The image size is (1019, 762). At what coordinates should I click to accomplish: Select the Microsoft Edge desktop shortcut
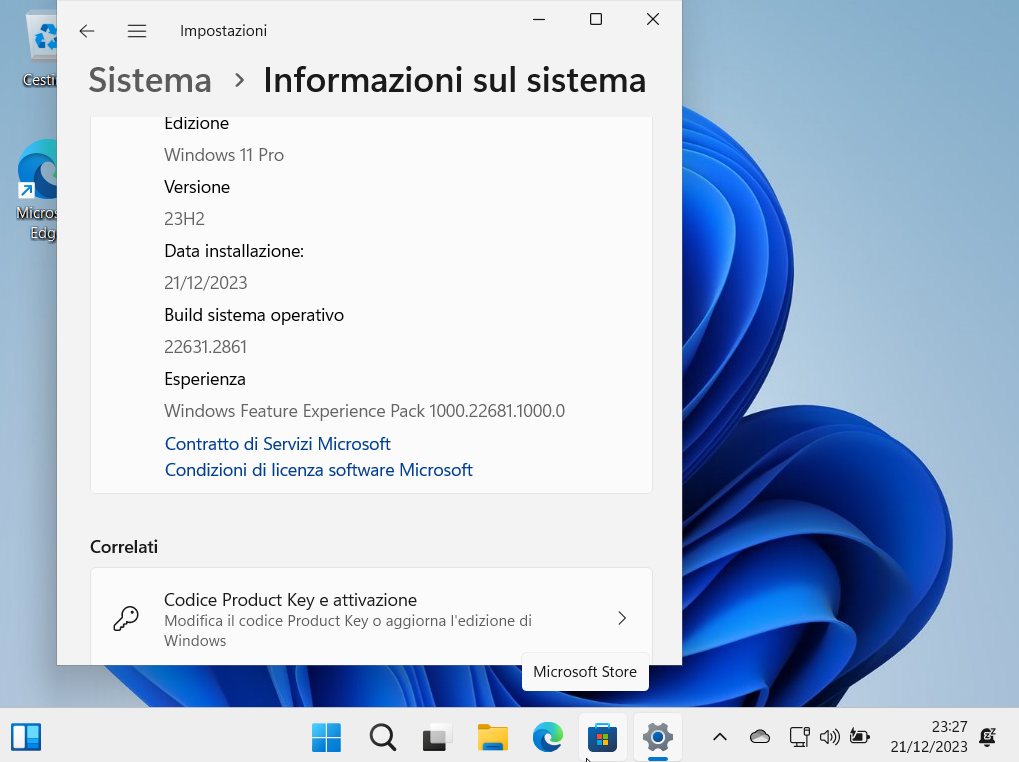coord(38,190)
